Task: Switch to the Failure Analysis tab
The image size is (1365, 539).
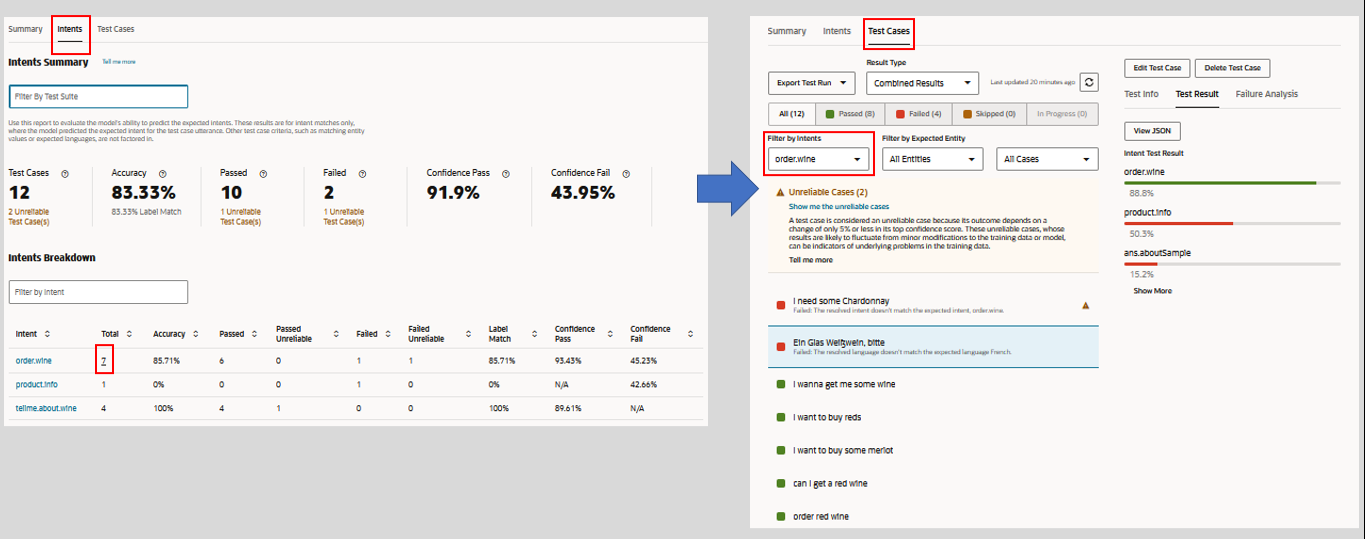Action: [x=1266, y=94]
